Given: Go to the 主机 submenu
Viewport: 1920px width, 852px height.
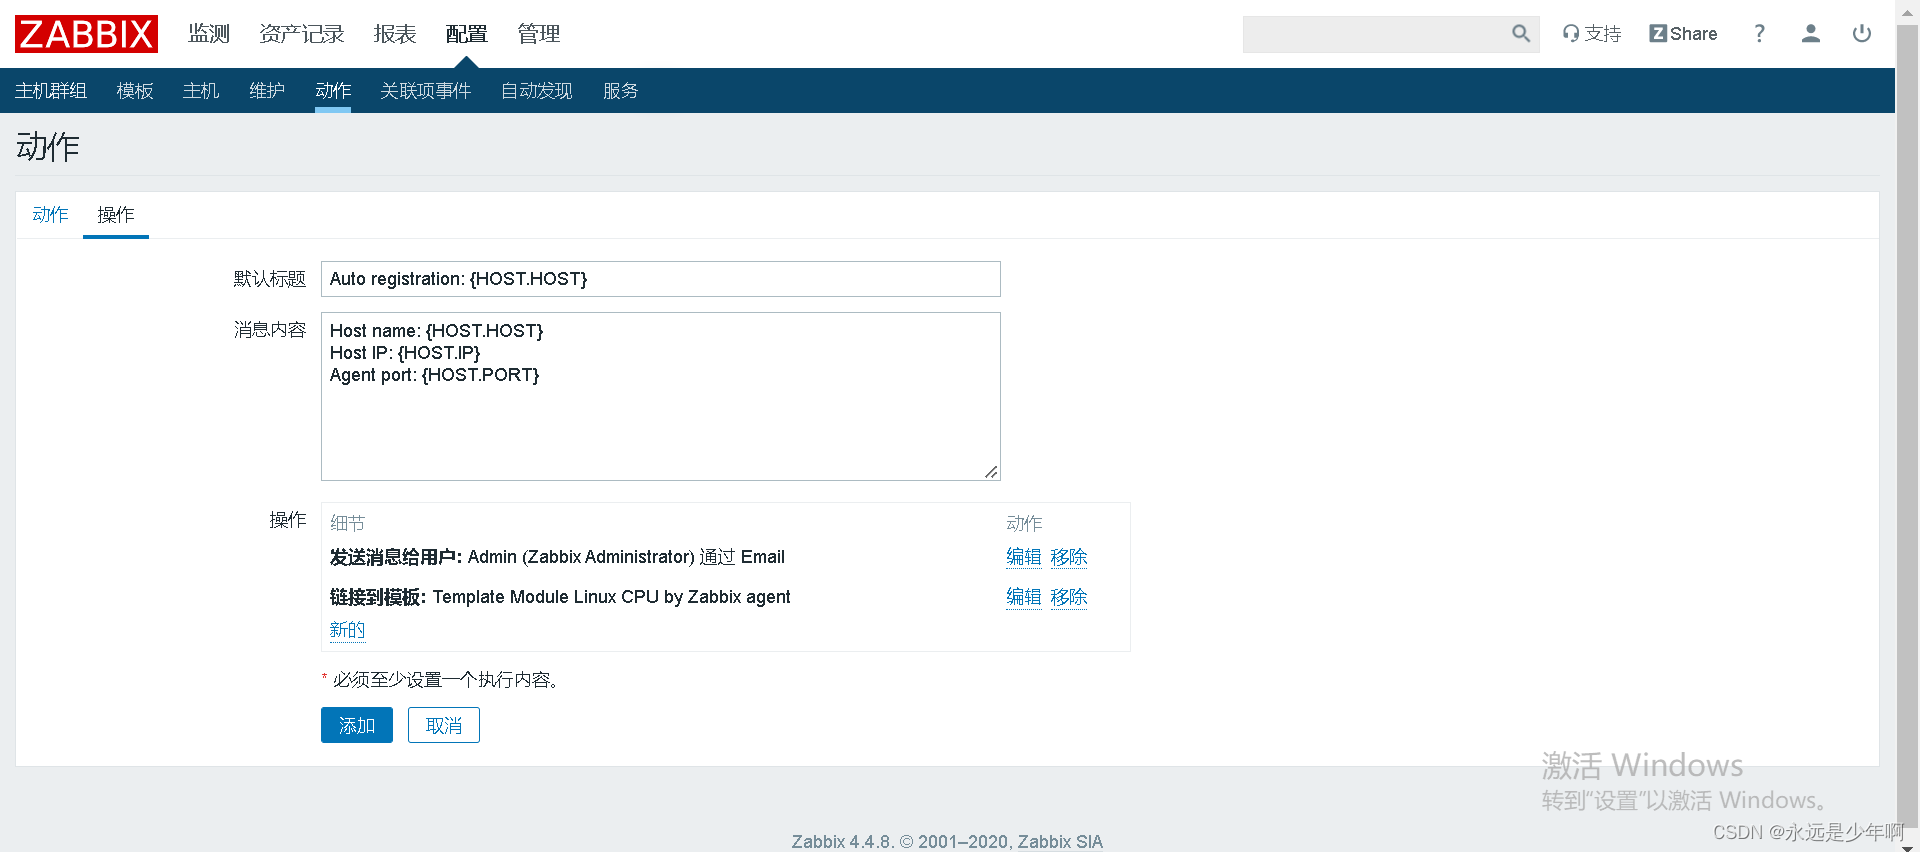Looking at the screenshot, I should coord(201,91).
